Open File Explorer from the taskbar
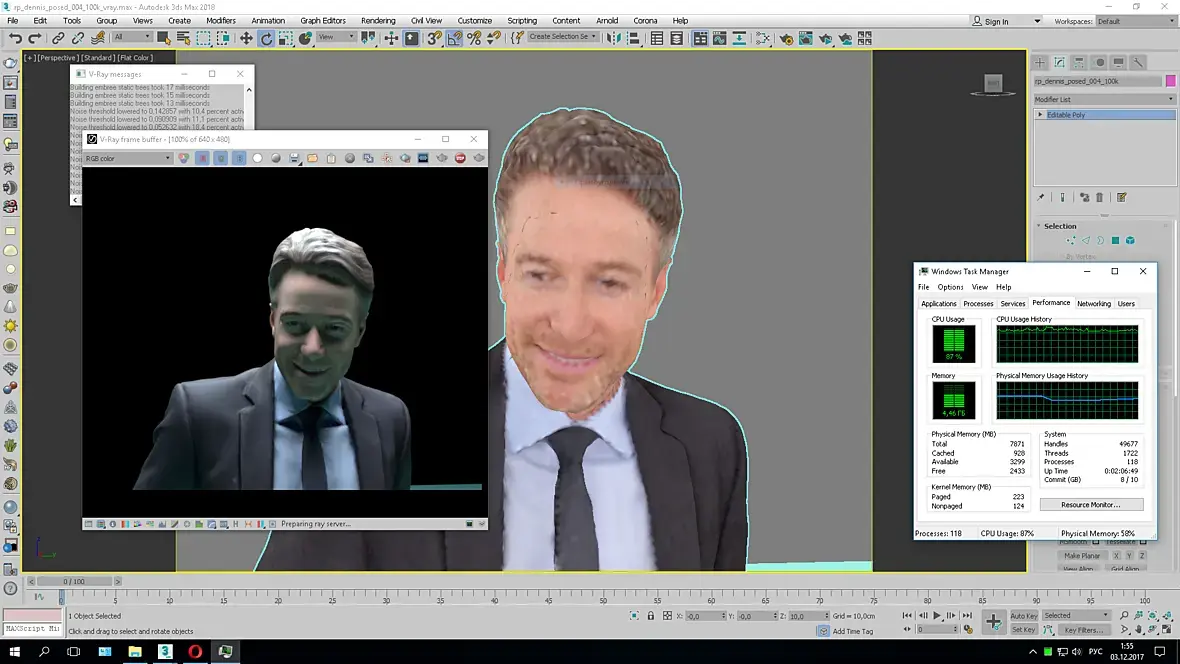This screenshot has height=664, width=1180. click(x=135, y=651)
